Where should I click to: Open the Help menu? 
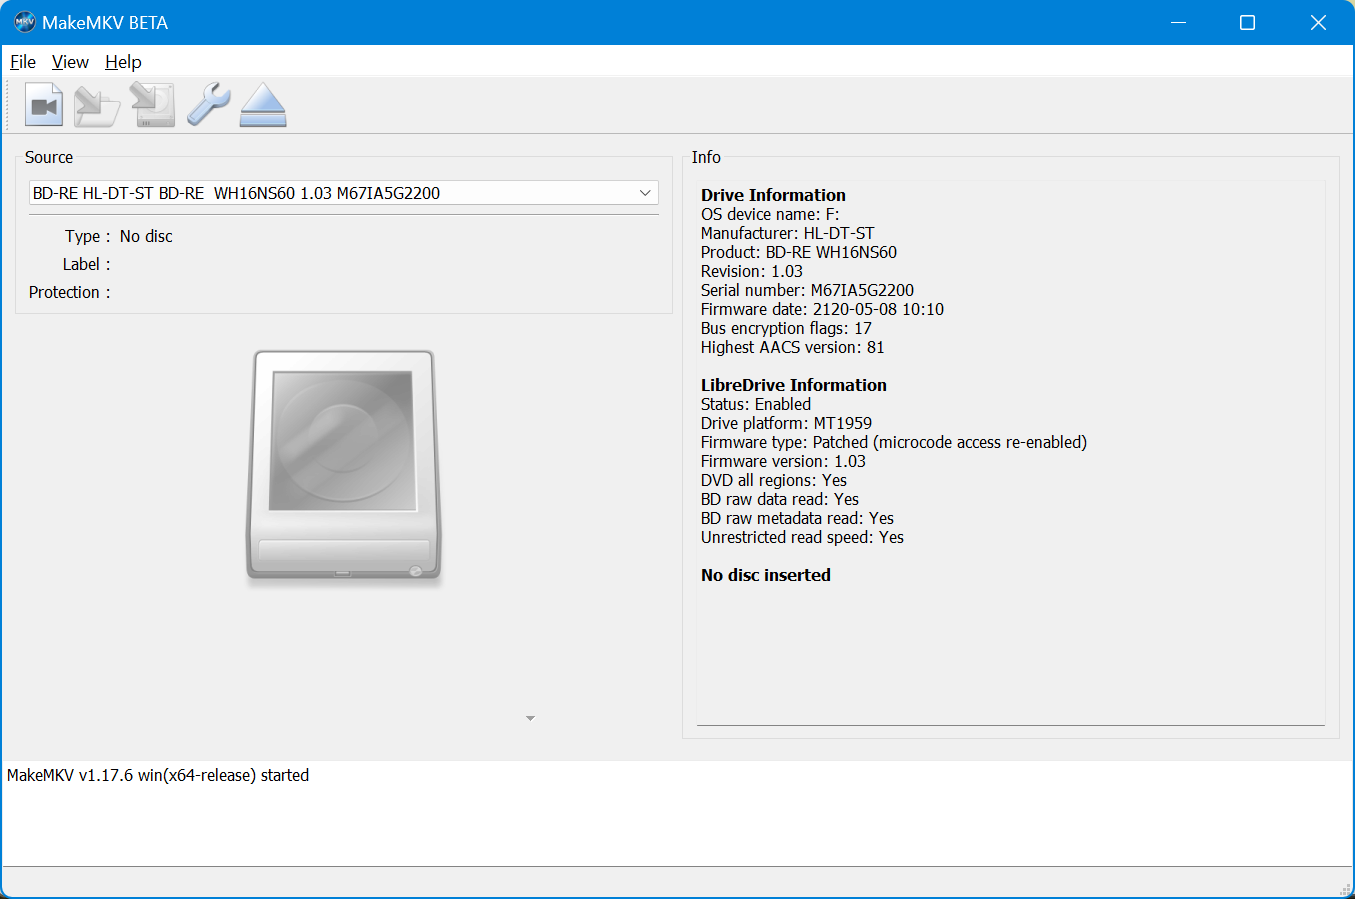123,62
